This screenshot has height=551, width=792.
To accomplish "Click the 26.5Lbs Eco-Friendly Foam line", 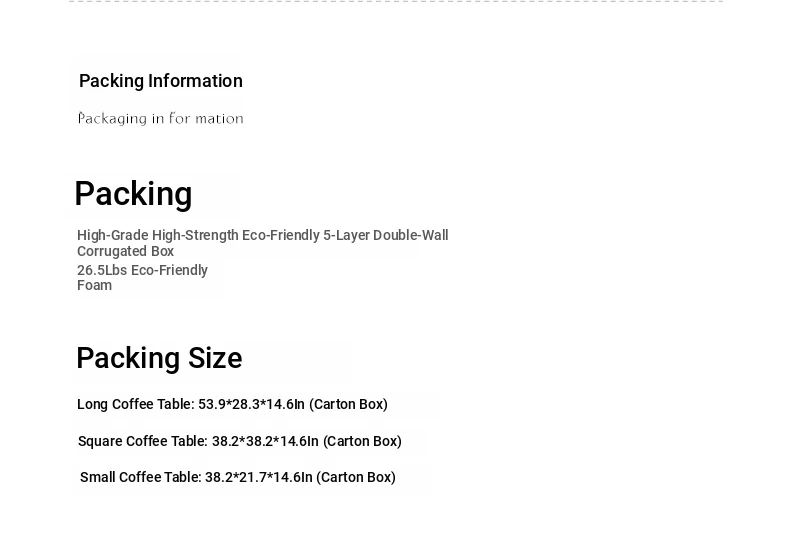I will [142, 277].
